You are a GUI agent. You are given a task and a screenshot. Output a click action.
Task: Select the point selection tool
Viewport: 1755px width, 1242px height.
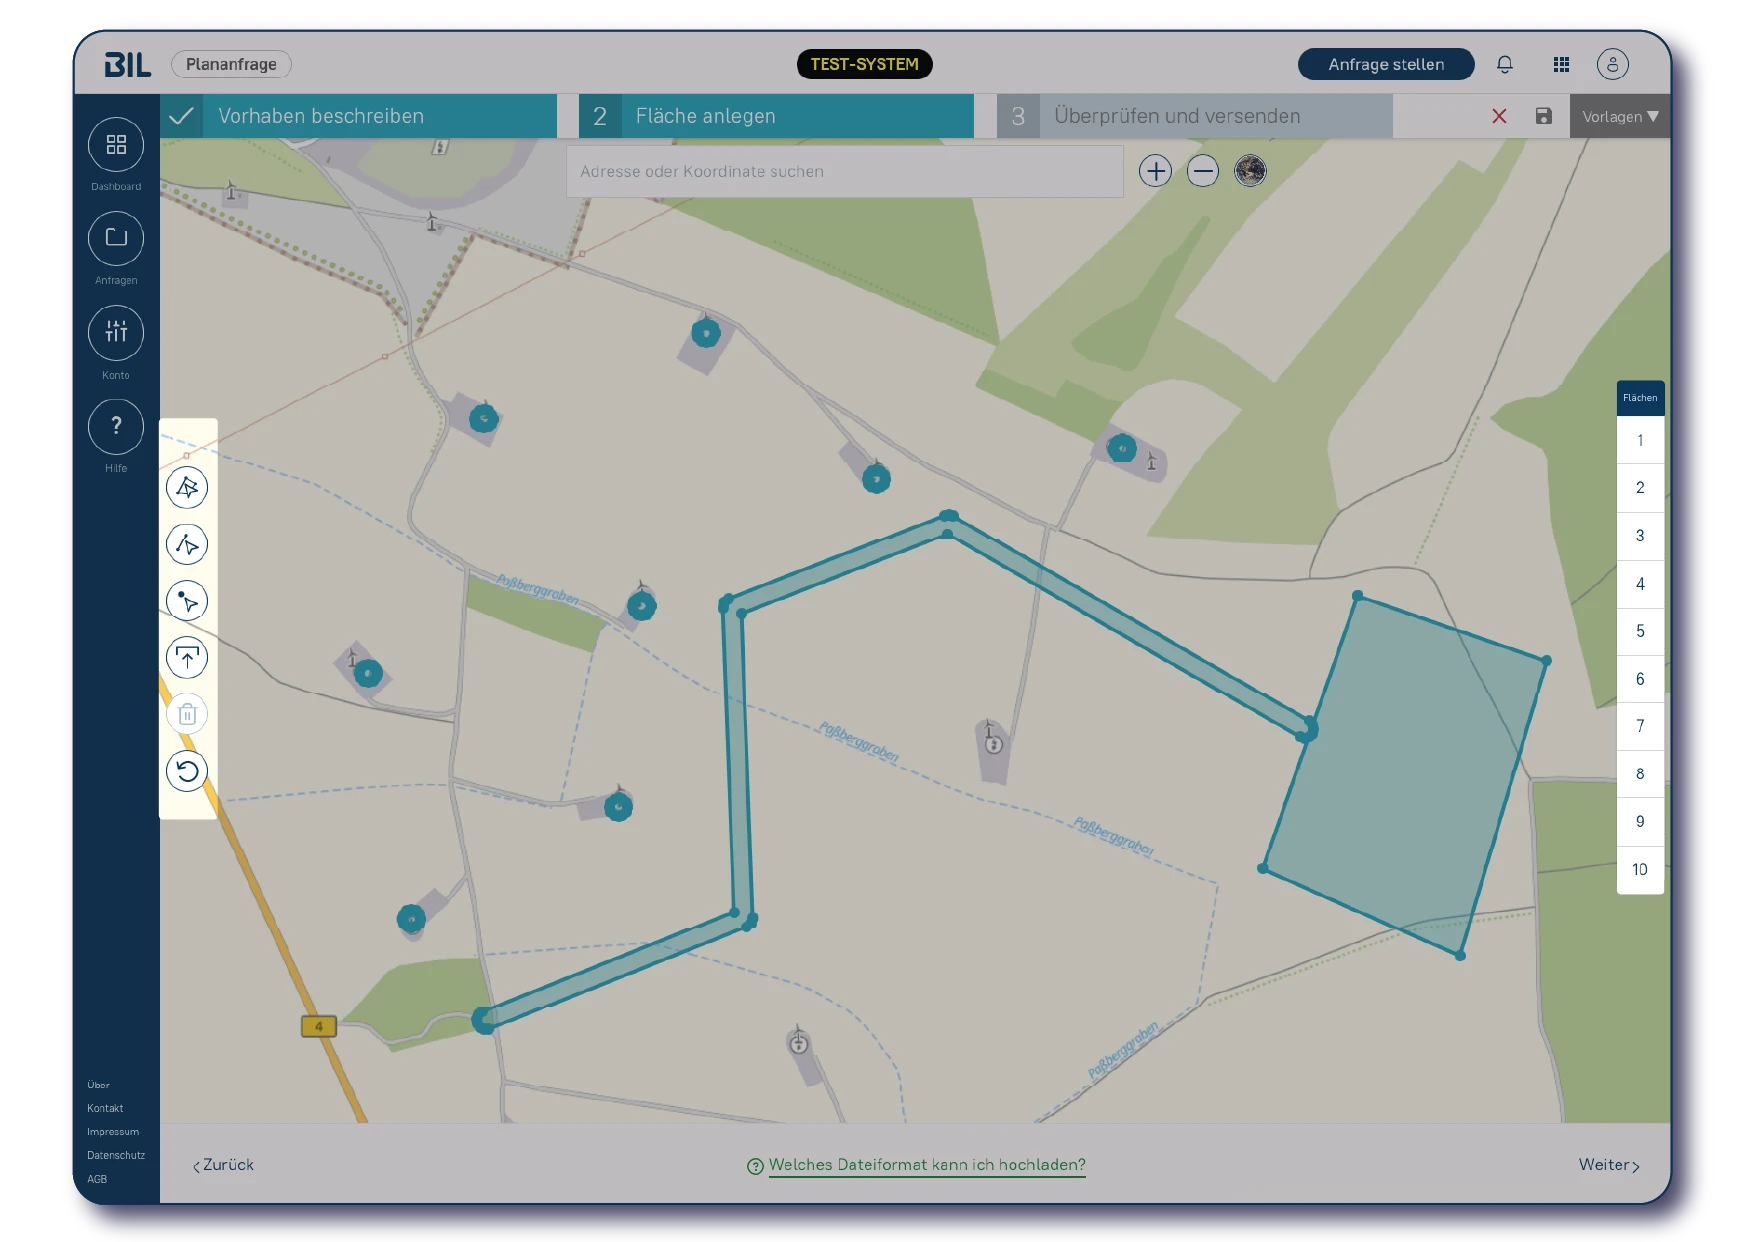187,601
